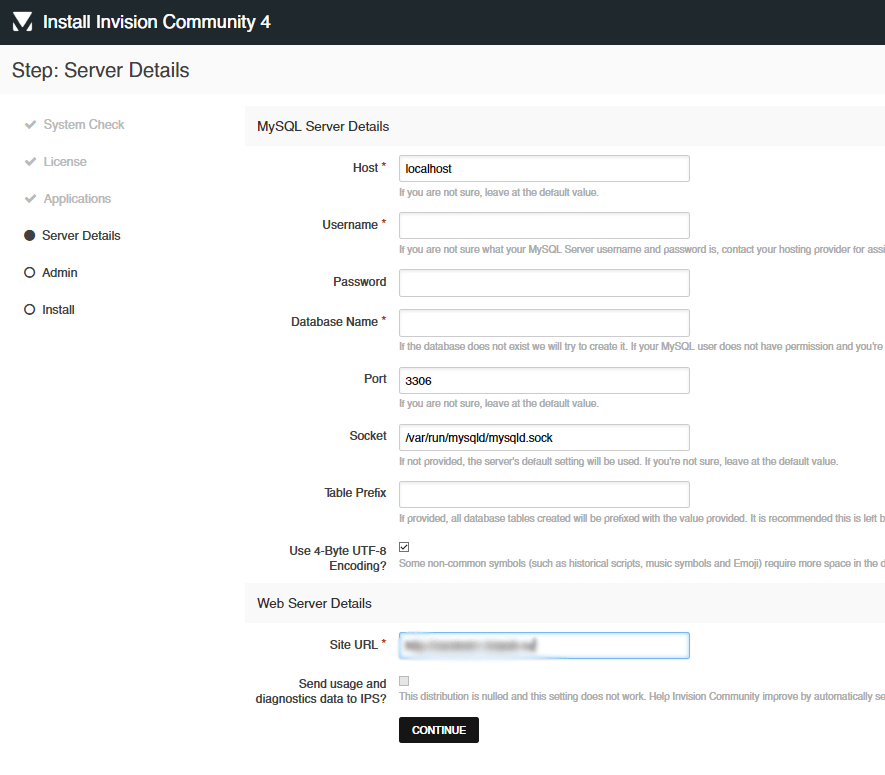
Task: Click into the Table Prefix field
Action: point(544,494)
